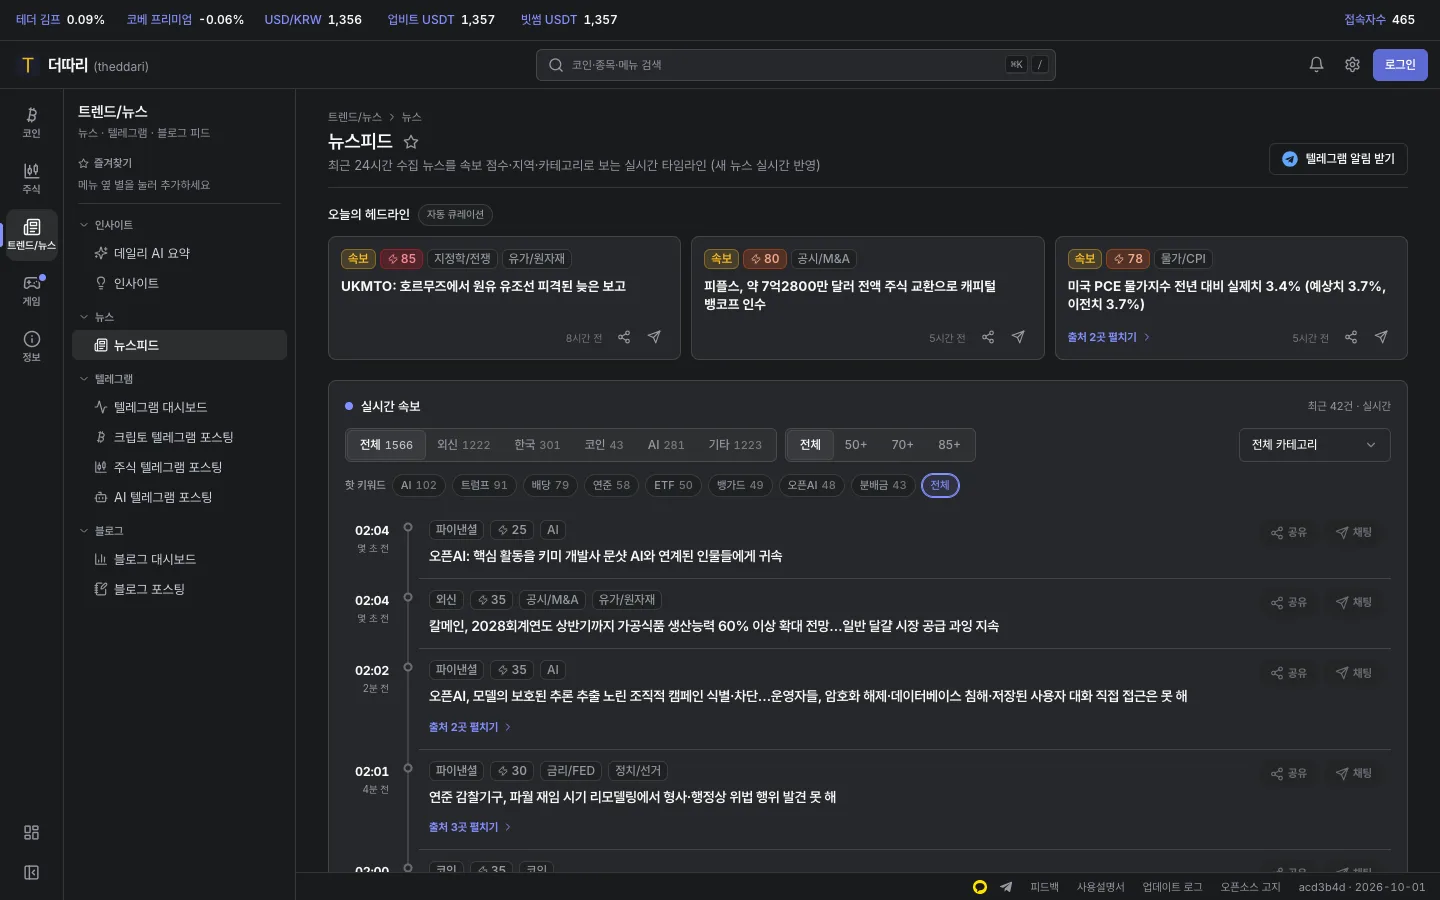The image size is (1440, 900).
Task: Share the 미국 PCE 물가지수 headline card
Action: (x=1351, y=337)
